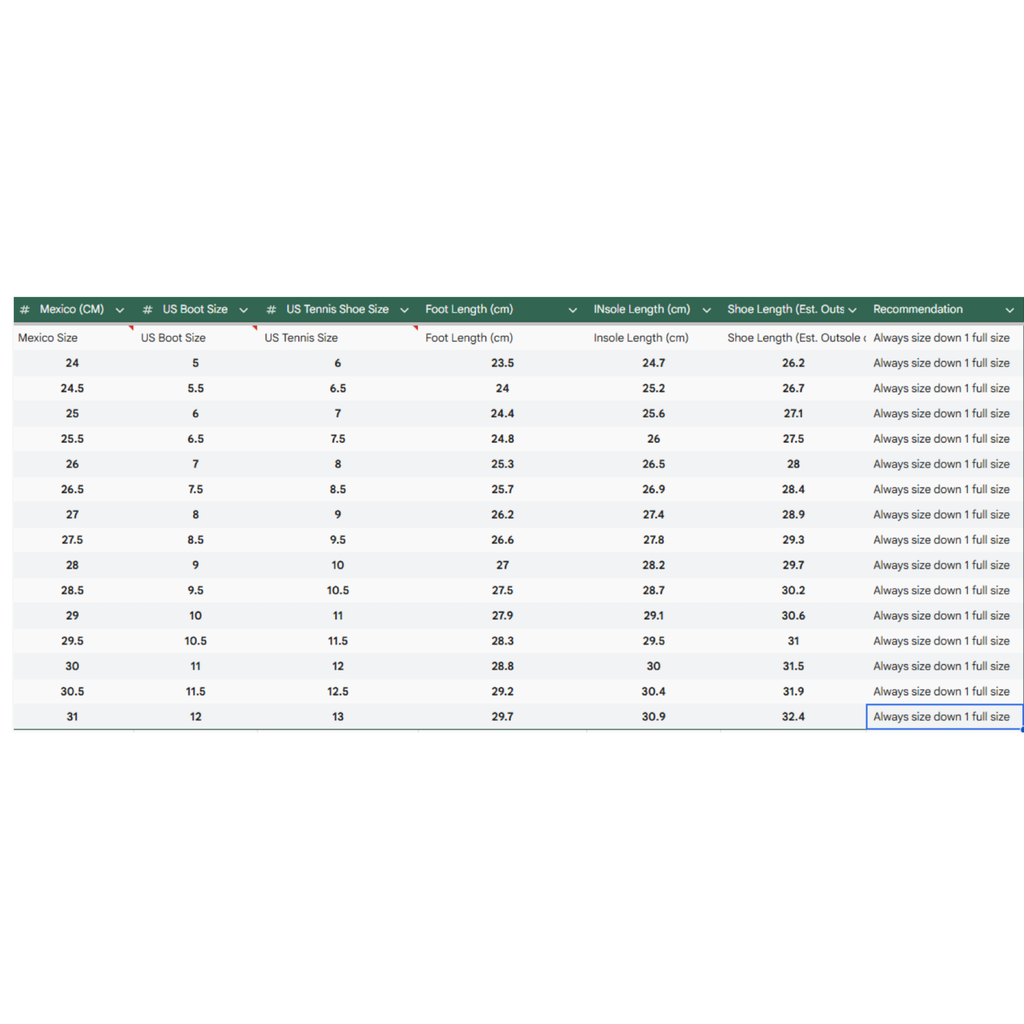Image resolution: width=1024 pixels, height=1024 pixels.
Task: Open the Foot Length (cm) header dropdown
Action: pos(573,310)
